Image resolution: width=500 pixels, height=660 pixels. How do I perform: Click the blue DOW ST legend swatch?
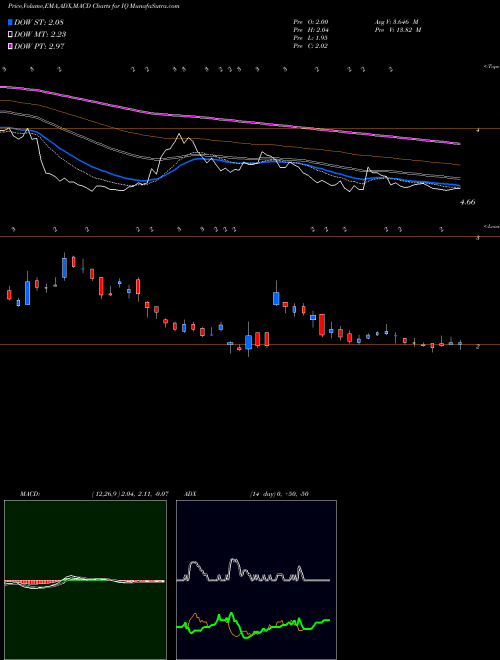click(x=10, y=22)
